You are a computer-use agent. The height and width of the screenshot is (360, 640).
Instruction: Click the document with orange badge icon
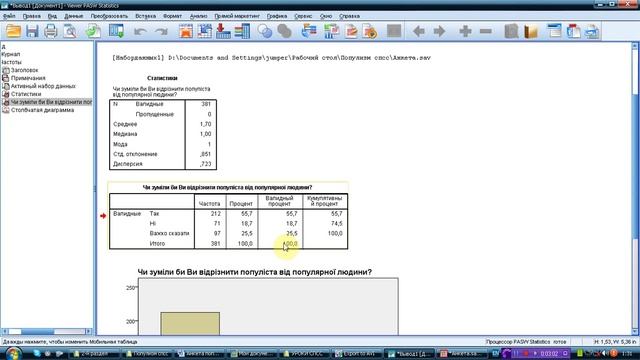coord(370,31)
